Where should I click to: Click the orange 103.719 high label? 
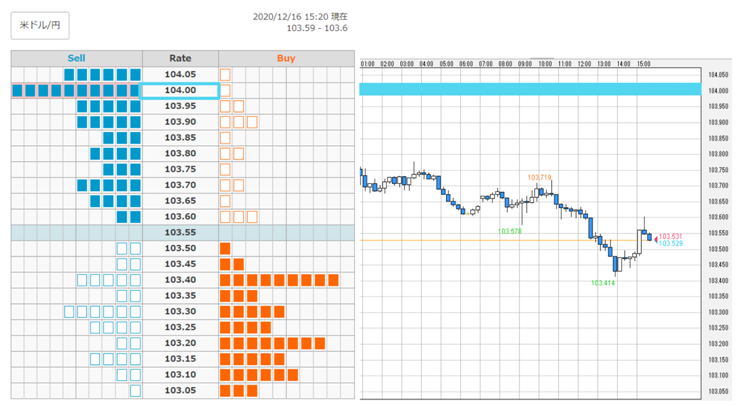click(x=539, y=178)
